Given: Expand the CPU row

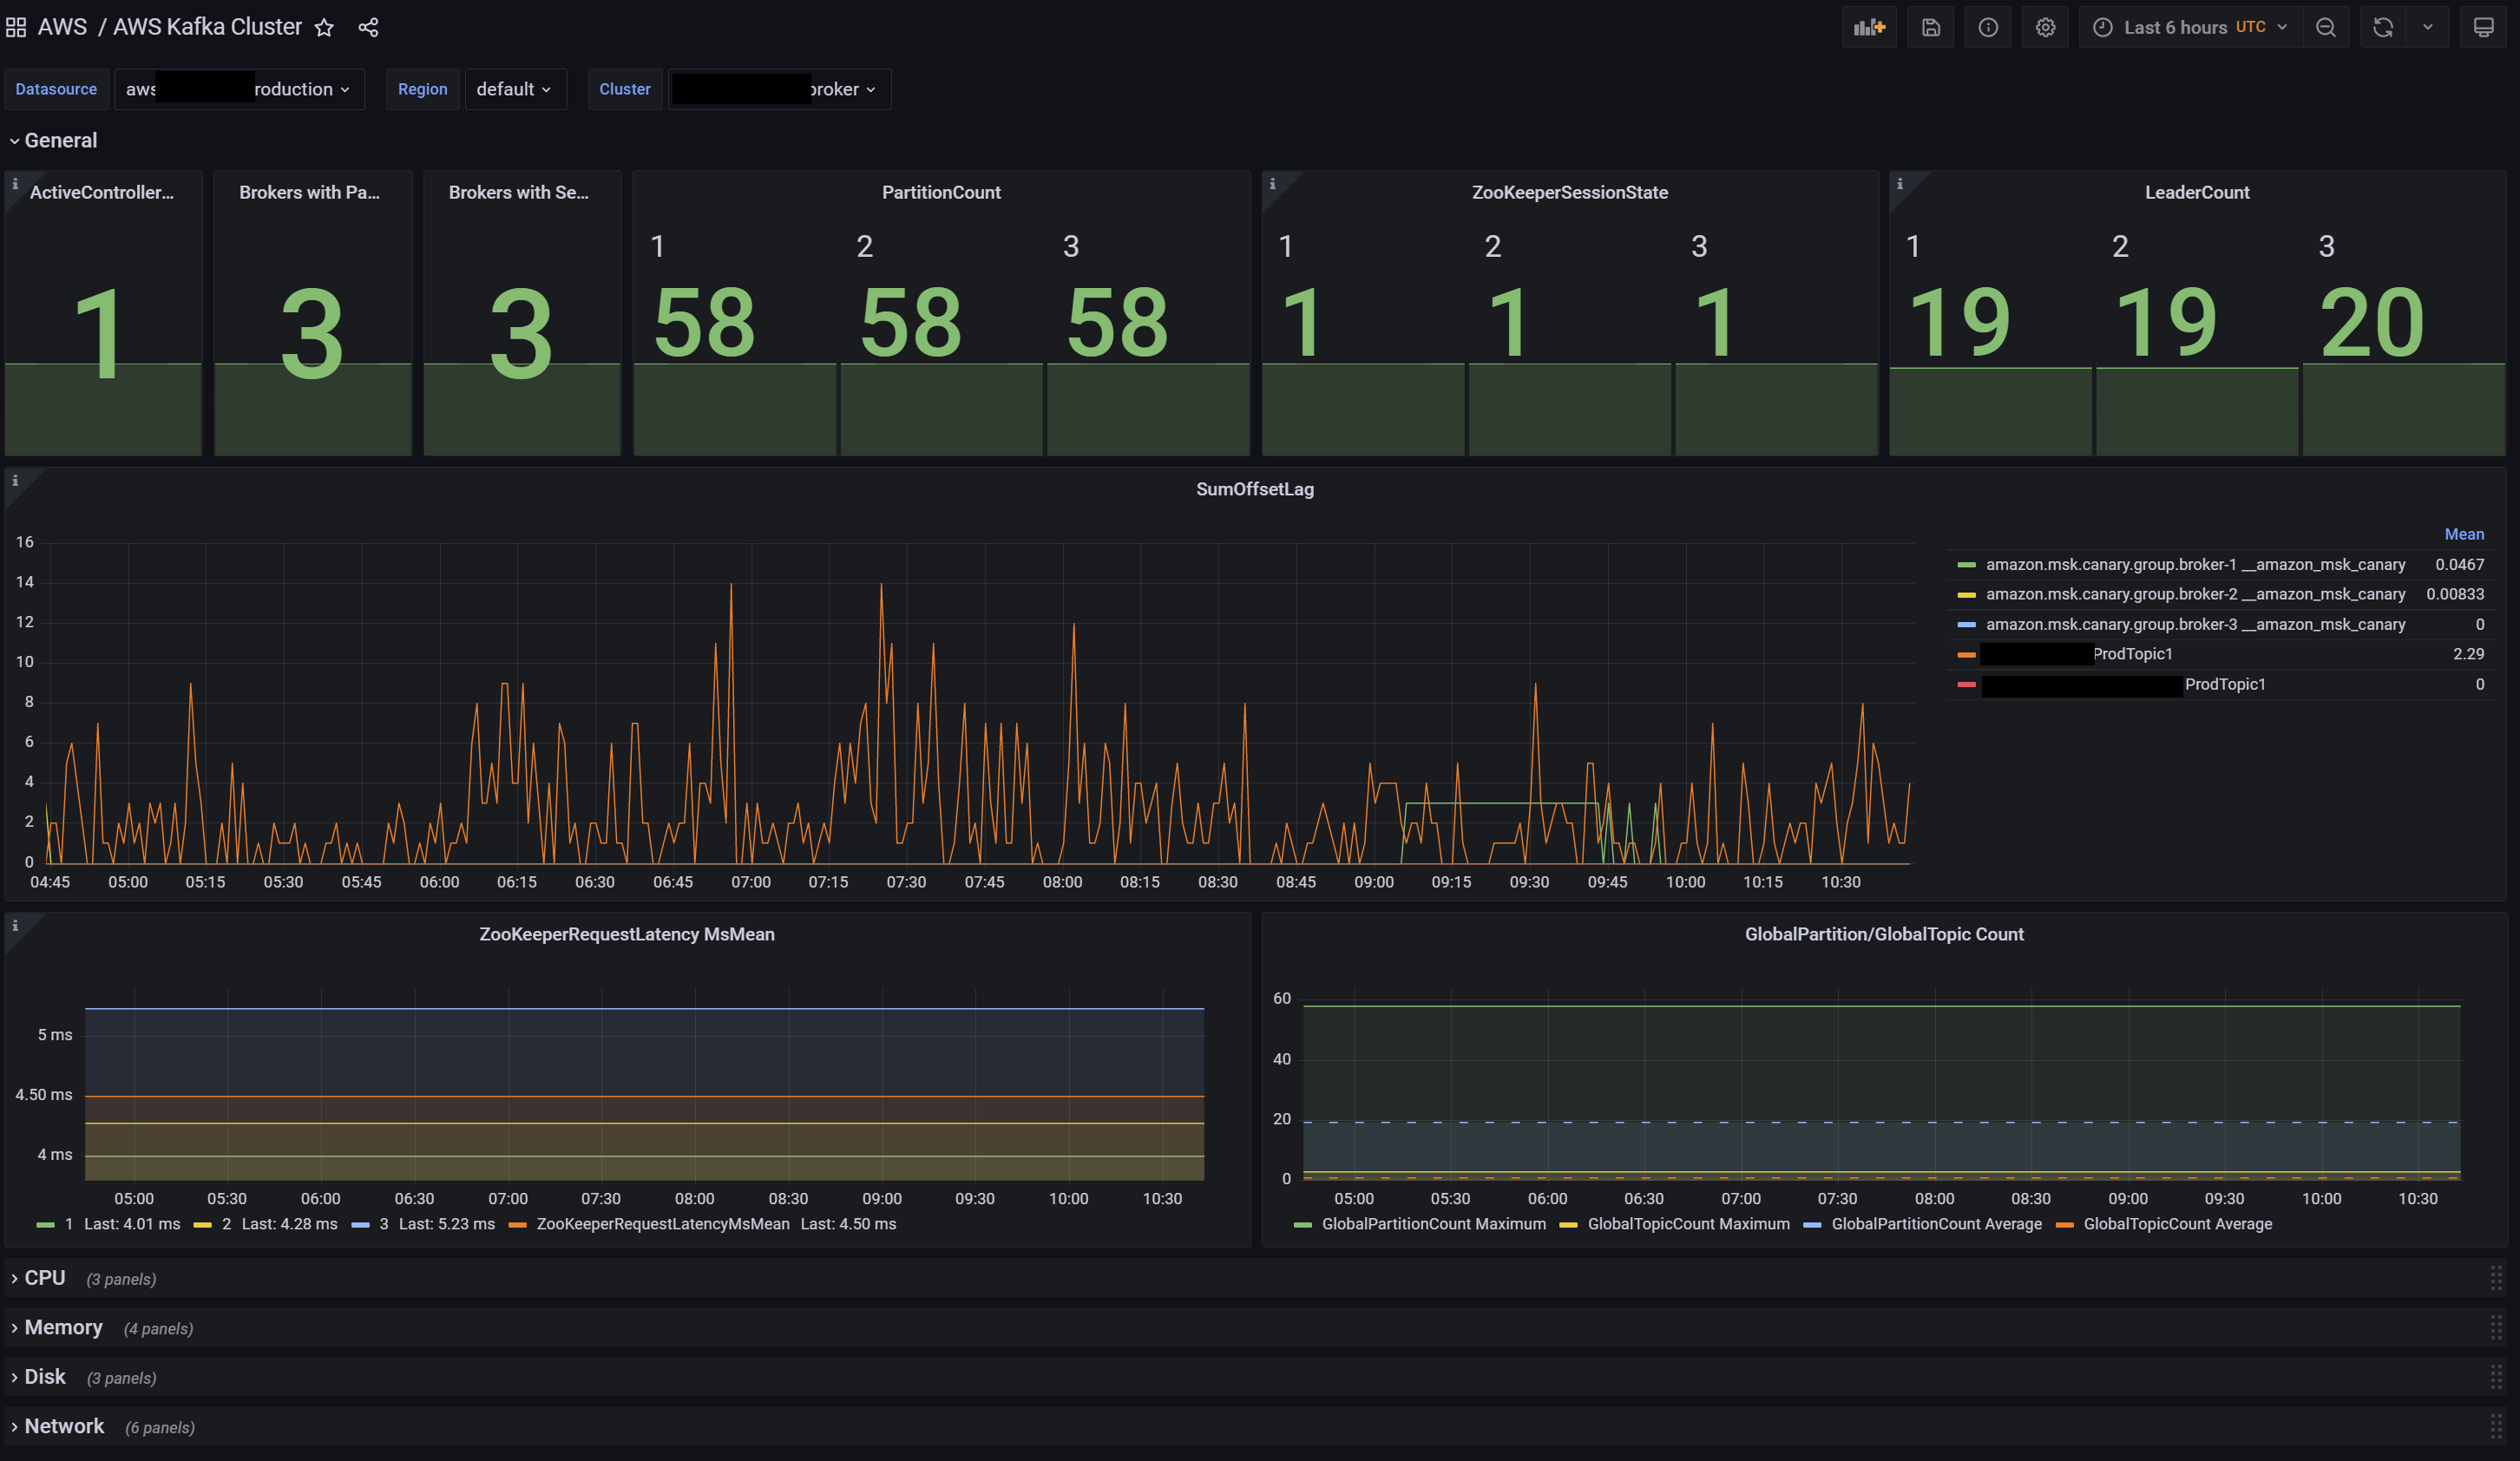Looking at the screenshot, I should (44, 1278).
